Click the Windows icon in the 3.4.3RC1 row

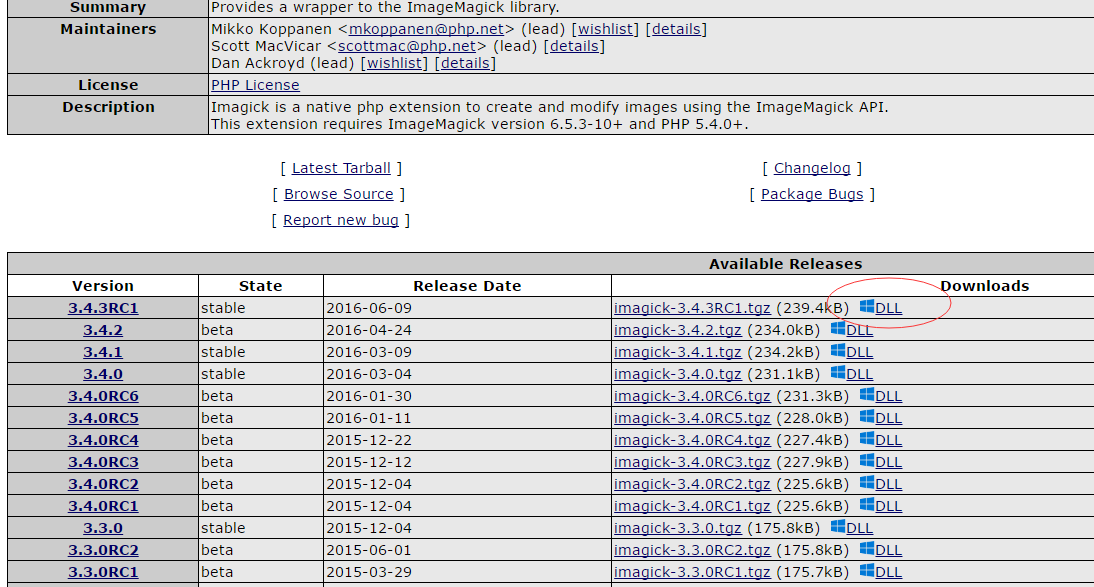pyautogui.click(x=867, y=306)
